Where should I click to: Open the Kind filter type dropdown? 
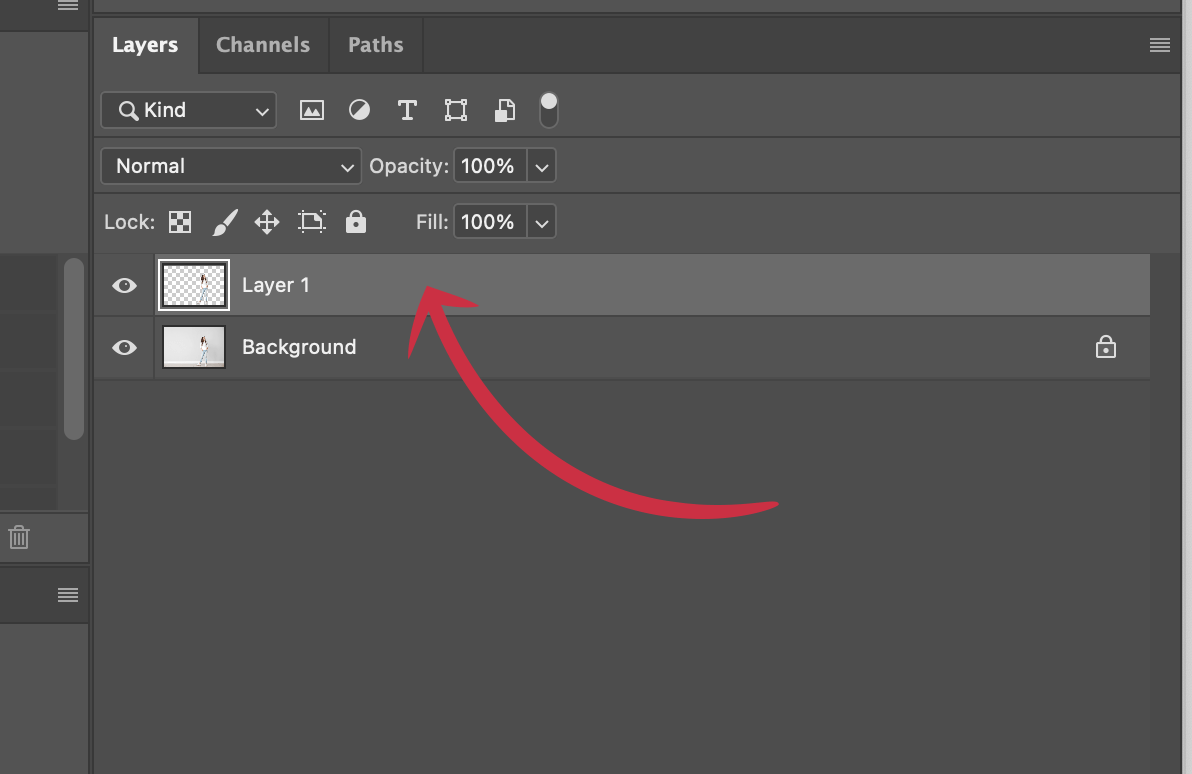tap(189, 111)
